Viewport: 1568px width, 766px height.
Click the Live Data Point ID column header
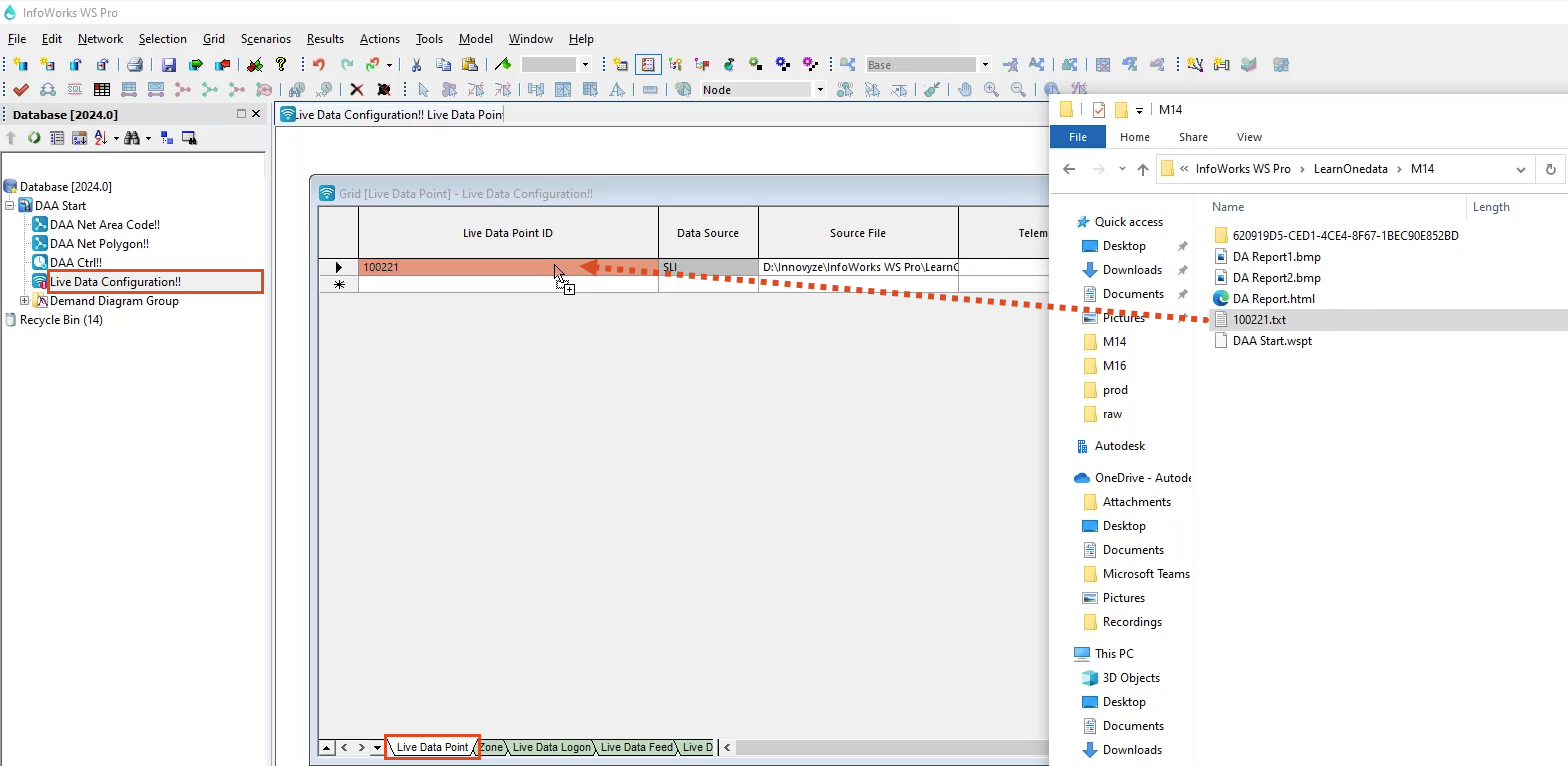click(508, 233)
